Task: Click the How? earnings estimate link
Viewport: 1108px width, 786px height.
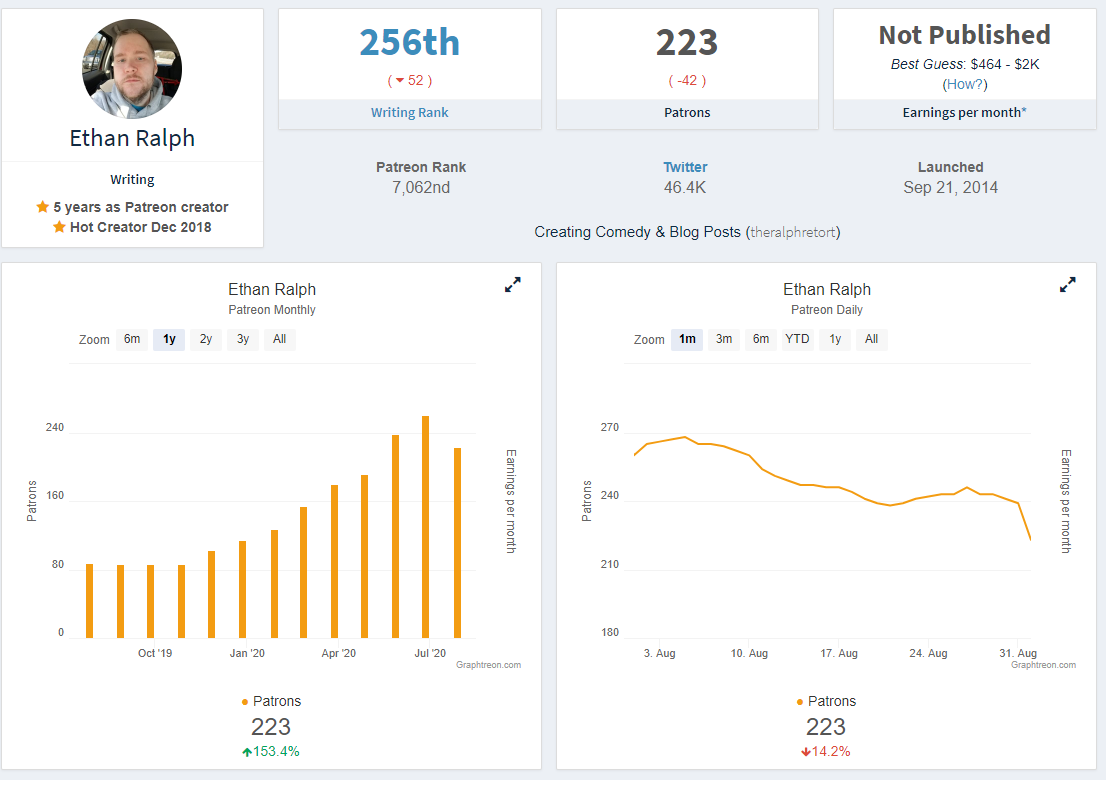Action: pyautogui.click(x=965, y=84)
